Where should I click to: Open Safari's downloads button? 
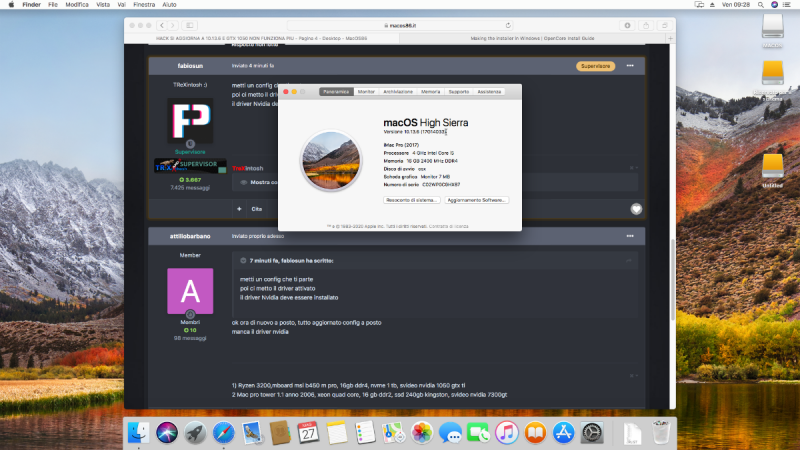point(628,26)
